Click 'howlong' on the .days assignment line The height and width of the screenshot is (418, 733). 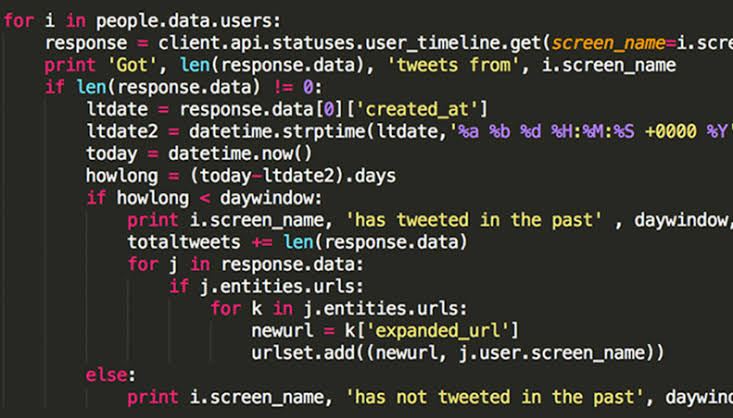pyautogui.click(x=122, y=176)
